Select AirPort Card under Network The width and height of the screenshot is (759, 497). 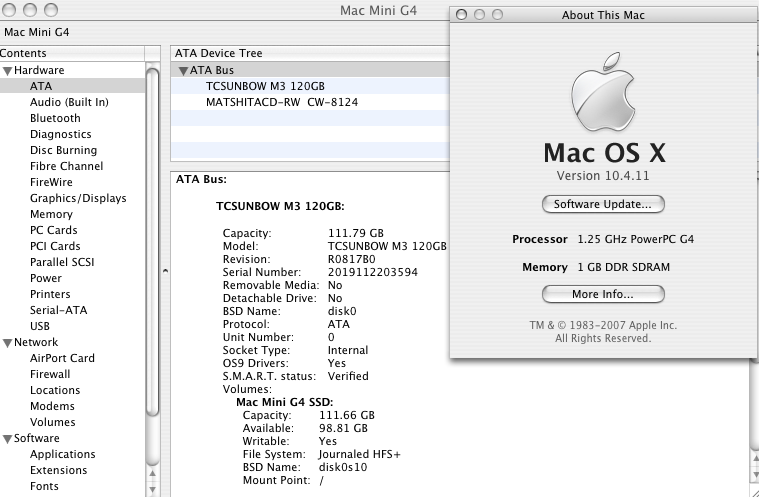click(62, 358)
